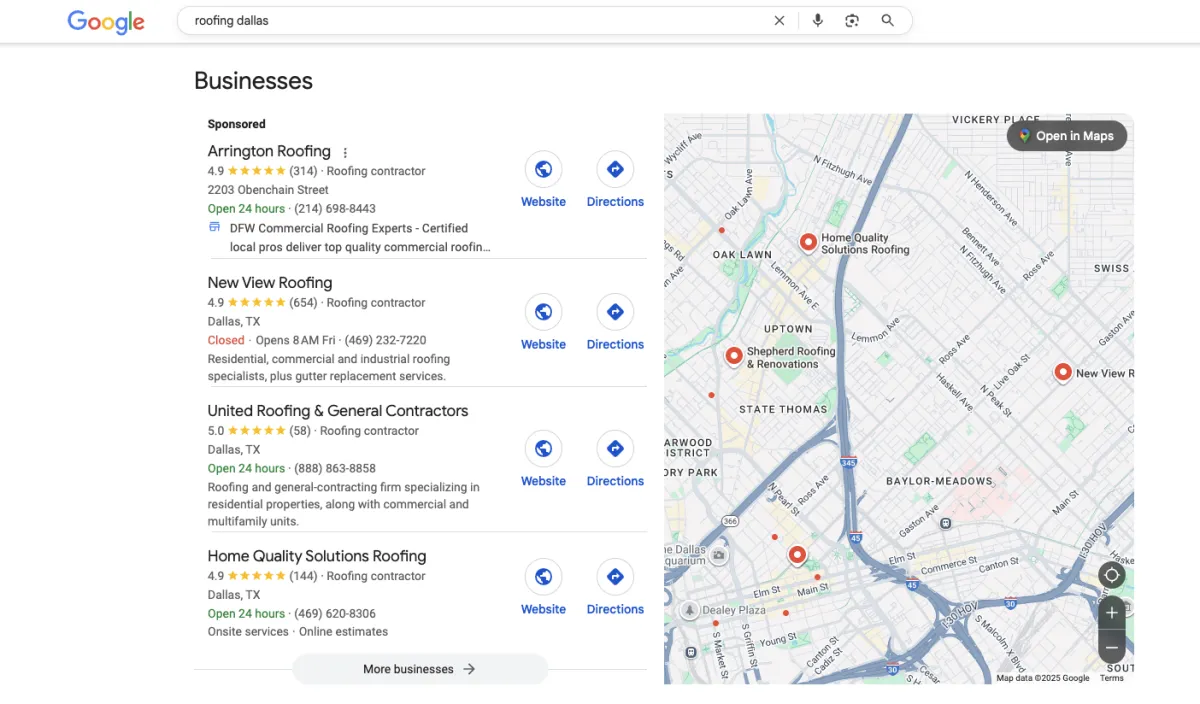Clear the search box with X icon
1200x704 pixels.
779,20
